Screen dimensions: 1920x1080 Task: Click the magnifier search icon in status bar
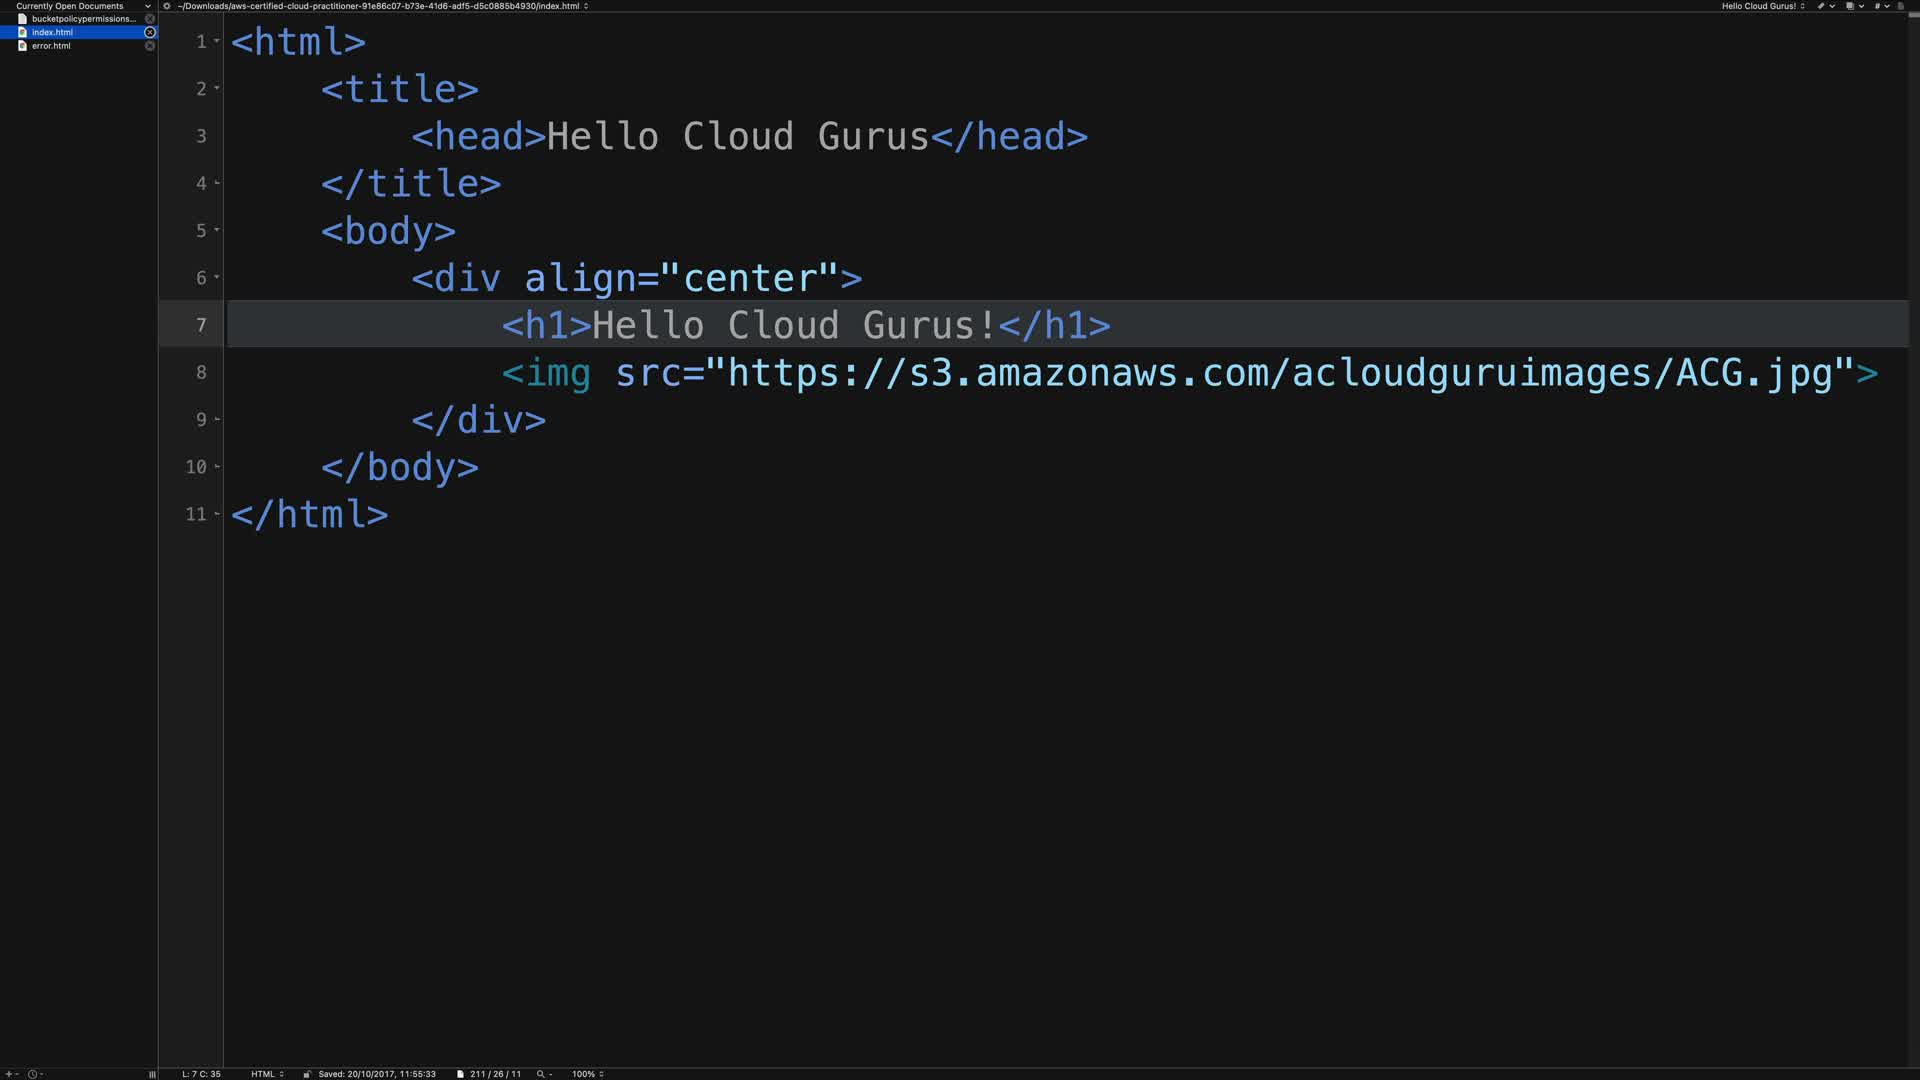pyautogui.click(x=541, y=1074)
